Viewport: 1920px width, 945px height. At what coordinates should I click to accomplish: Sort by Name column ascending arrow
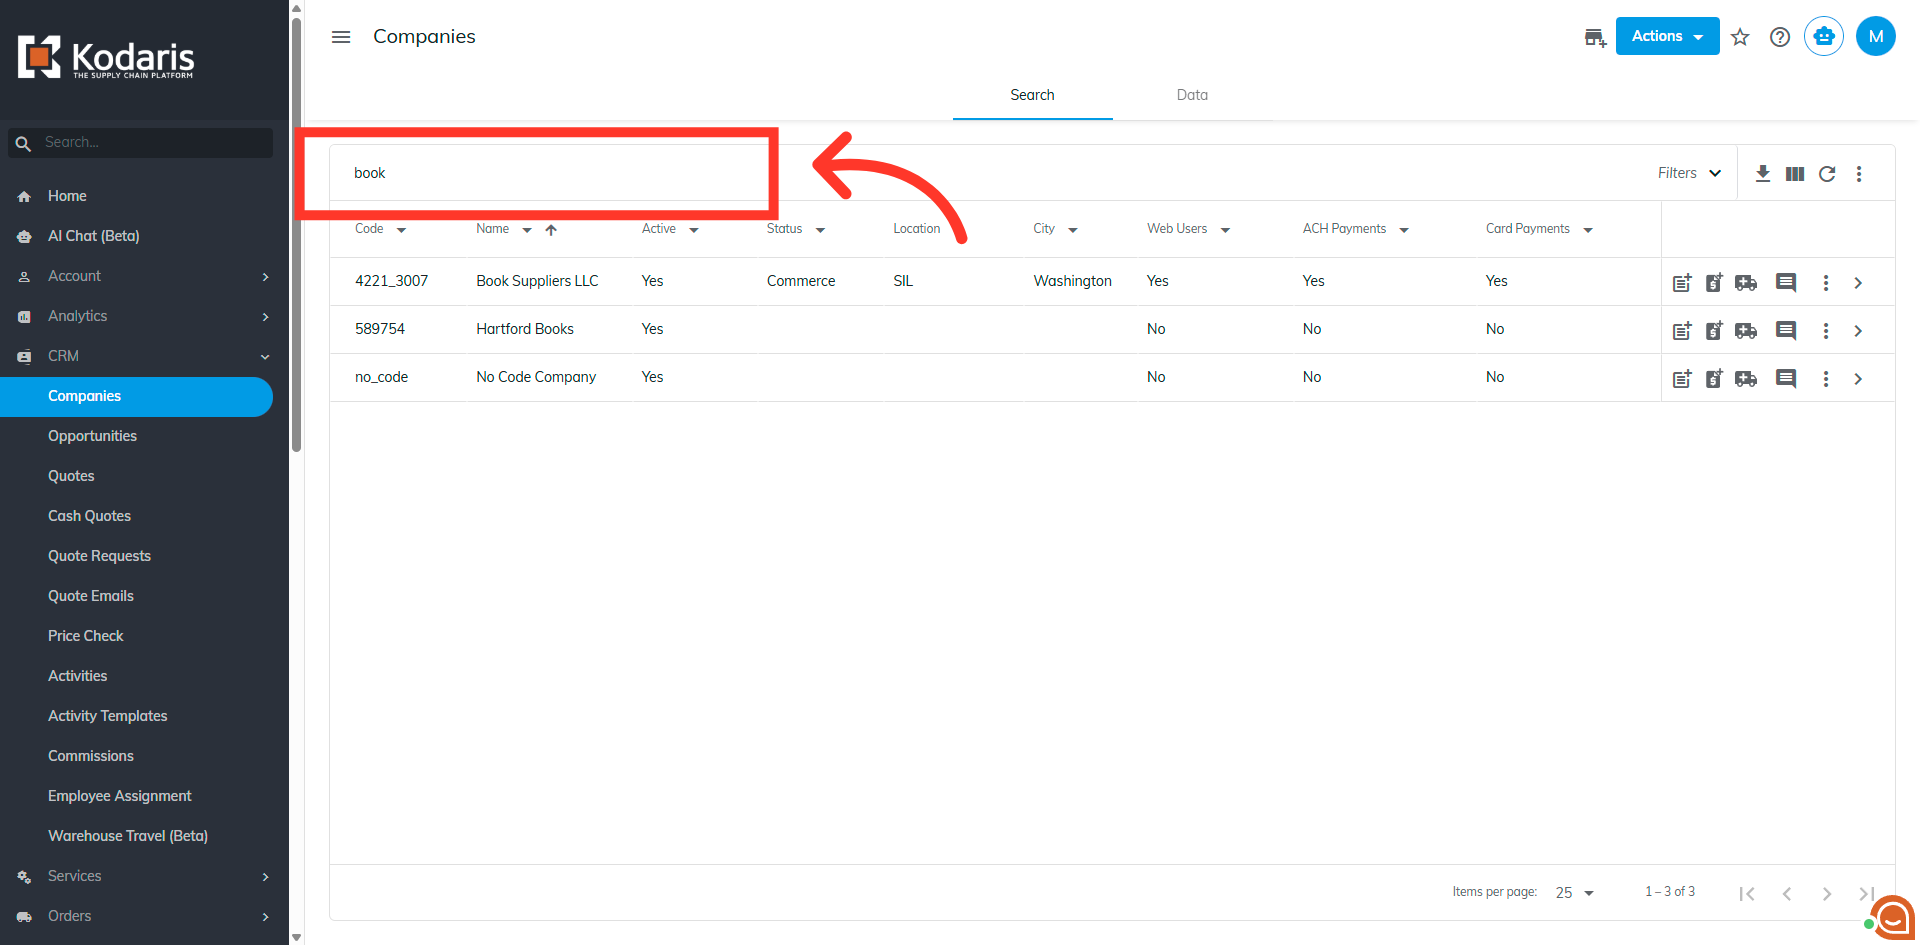click(551, 230)
